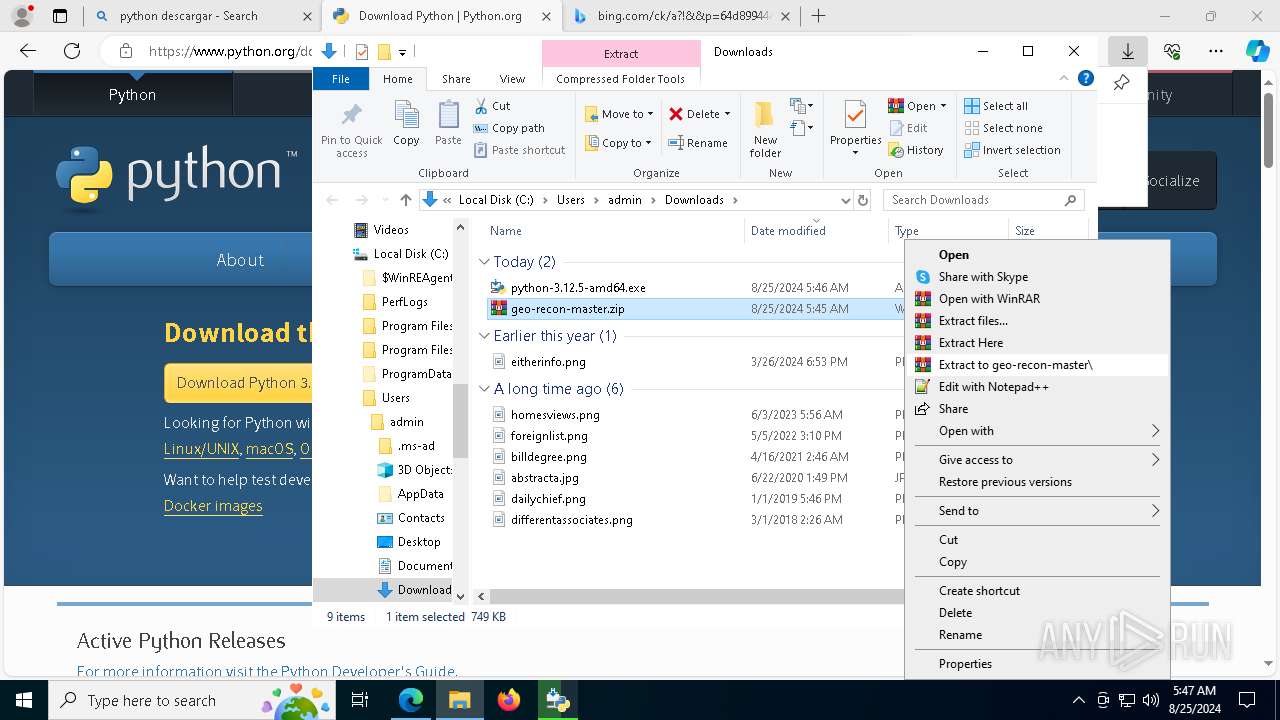Collapse the Earlier this year group
1280x720 pixels.
point(484,336)
